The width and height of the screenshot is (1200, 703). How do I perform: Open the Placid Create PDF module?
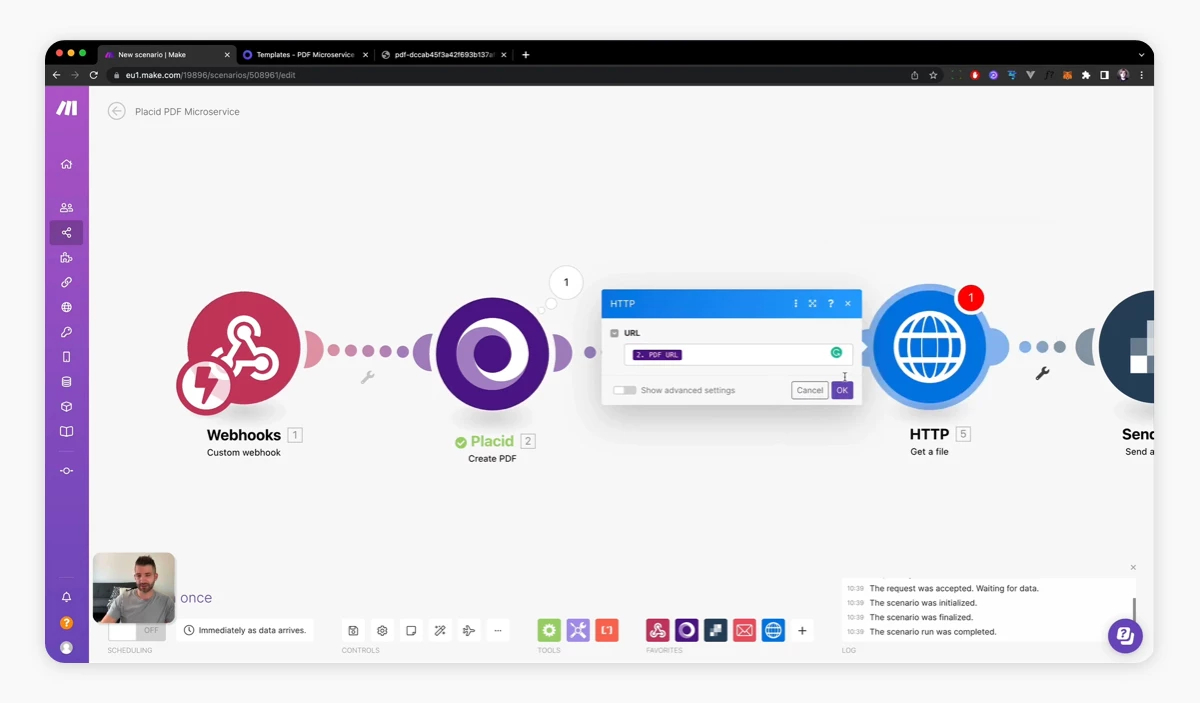click(492, 353)
